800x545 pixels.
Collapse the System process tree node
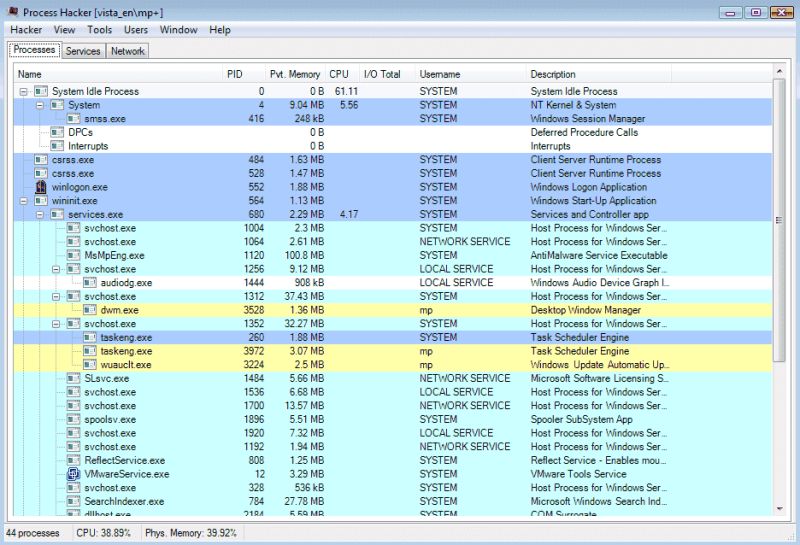click(x=40, y=106)
